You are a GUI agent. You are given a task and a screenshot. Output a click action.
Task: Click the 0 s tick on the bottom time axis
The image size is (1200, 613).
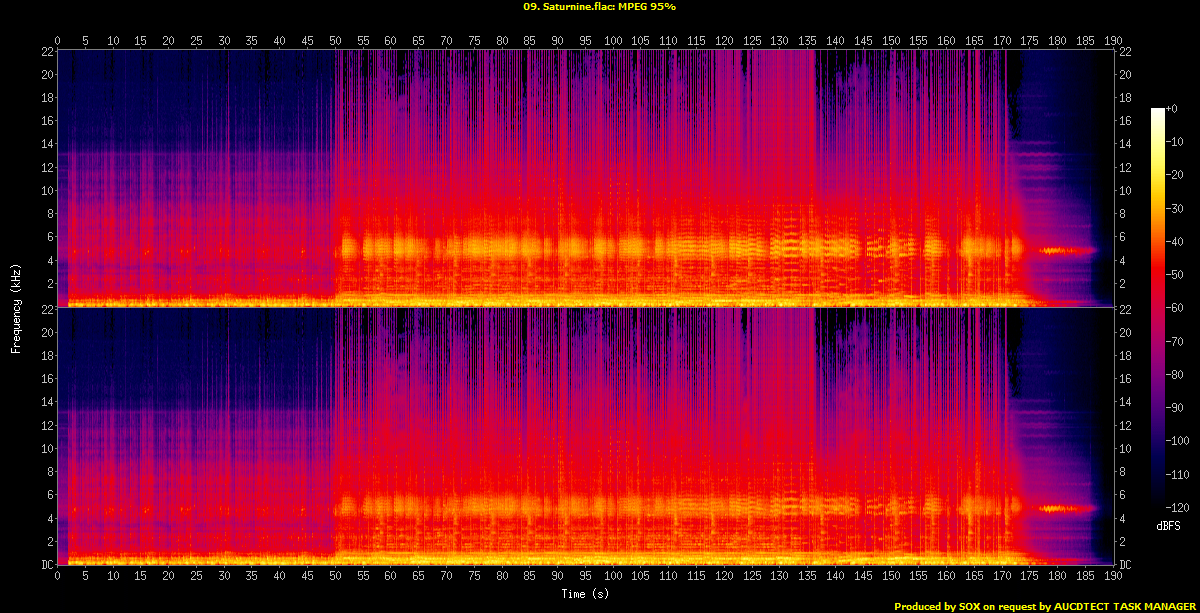58,575
